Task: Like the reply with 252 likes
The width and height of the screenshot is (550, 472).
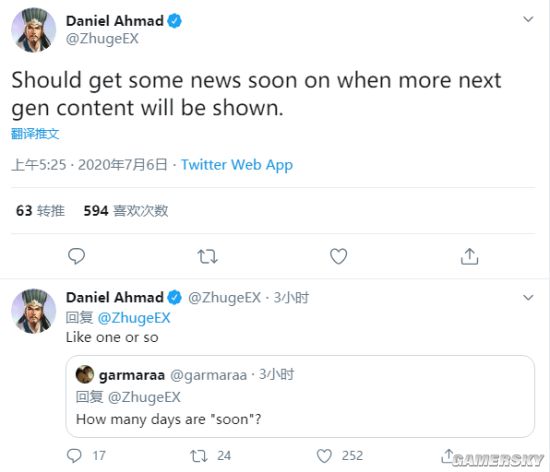Action: pyautogui.click(x=324, y=456)
